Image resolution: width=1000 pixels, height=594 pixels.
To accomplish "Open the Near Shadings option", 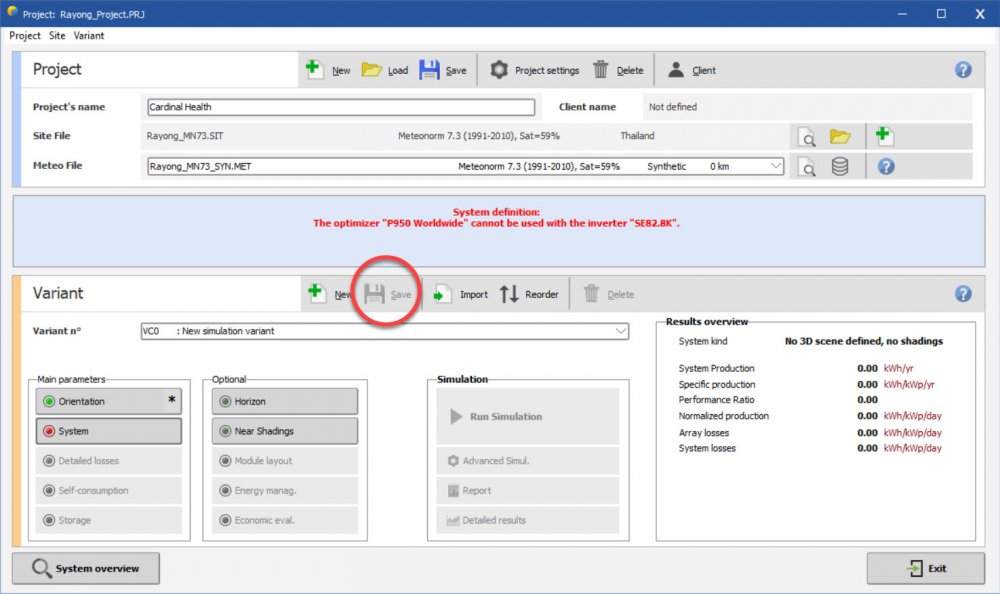I will (x=284, y=431).
